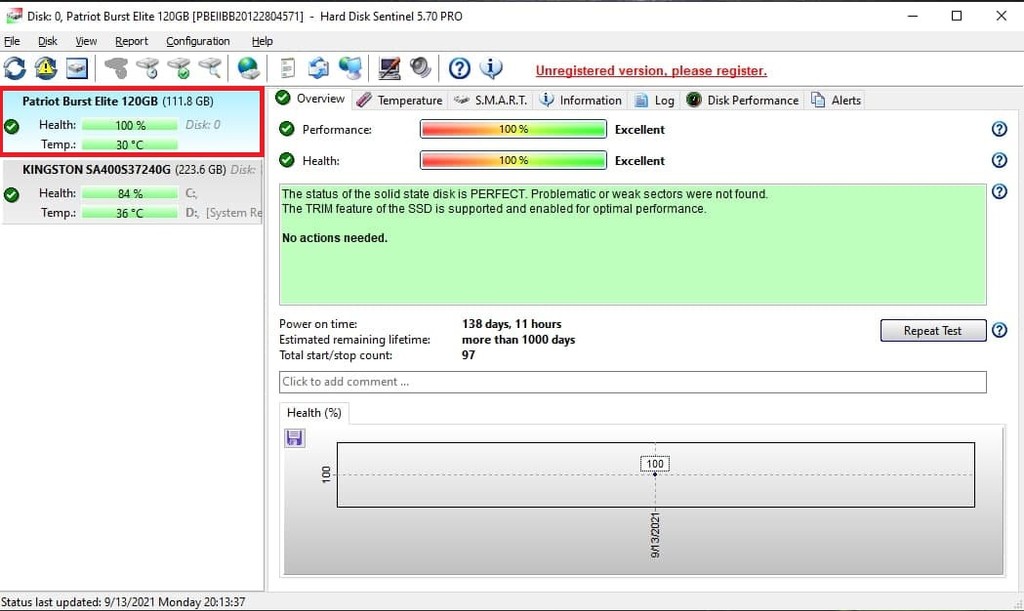
Task: Click help icon next to Repeat Test
Action: [x=998, y=330]
